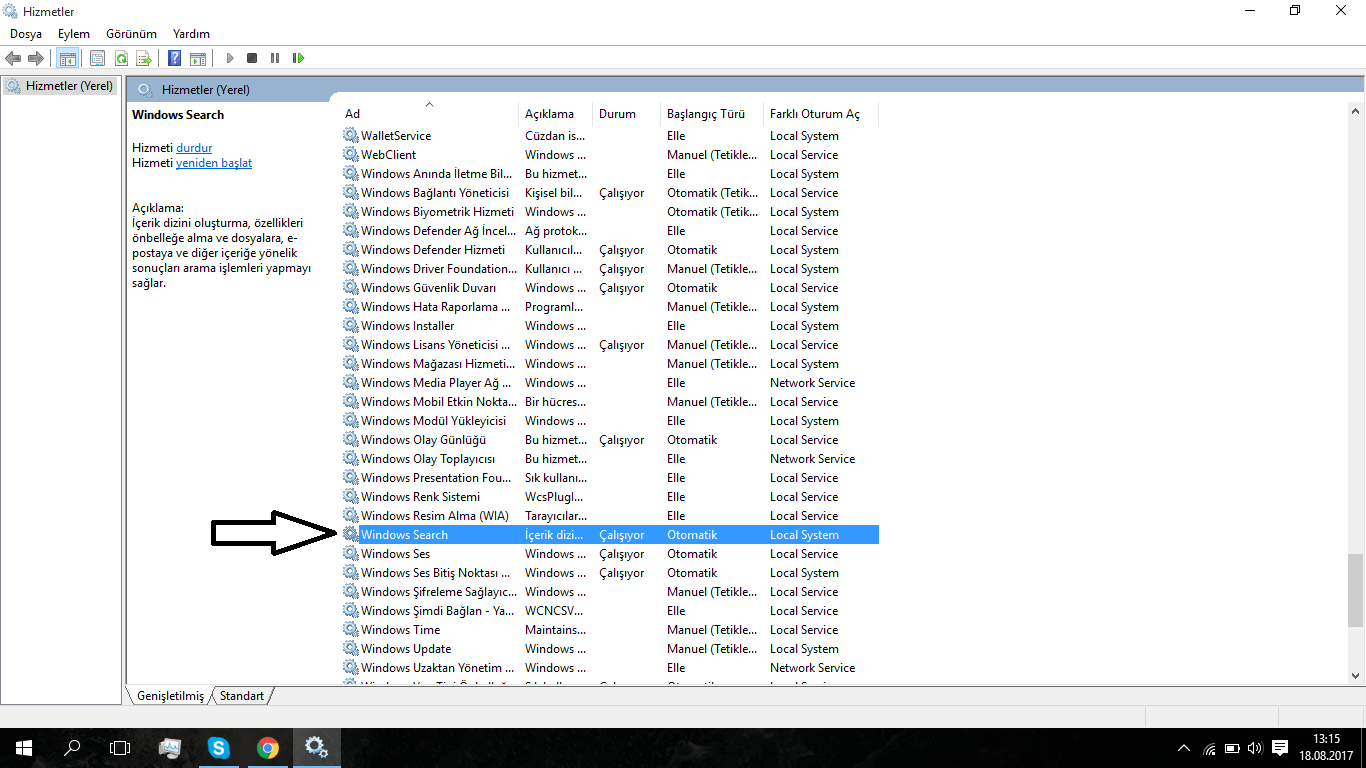This screenshot has width=1366, height=768.
Task: Sort by the Başlangıç Türü column header
Action: (x=712, y=114)
